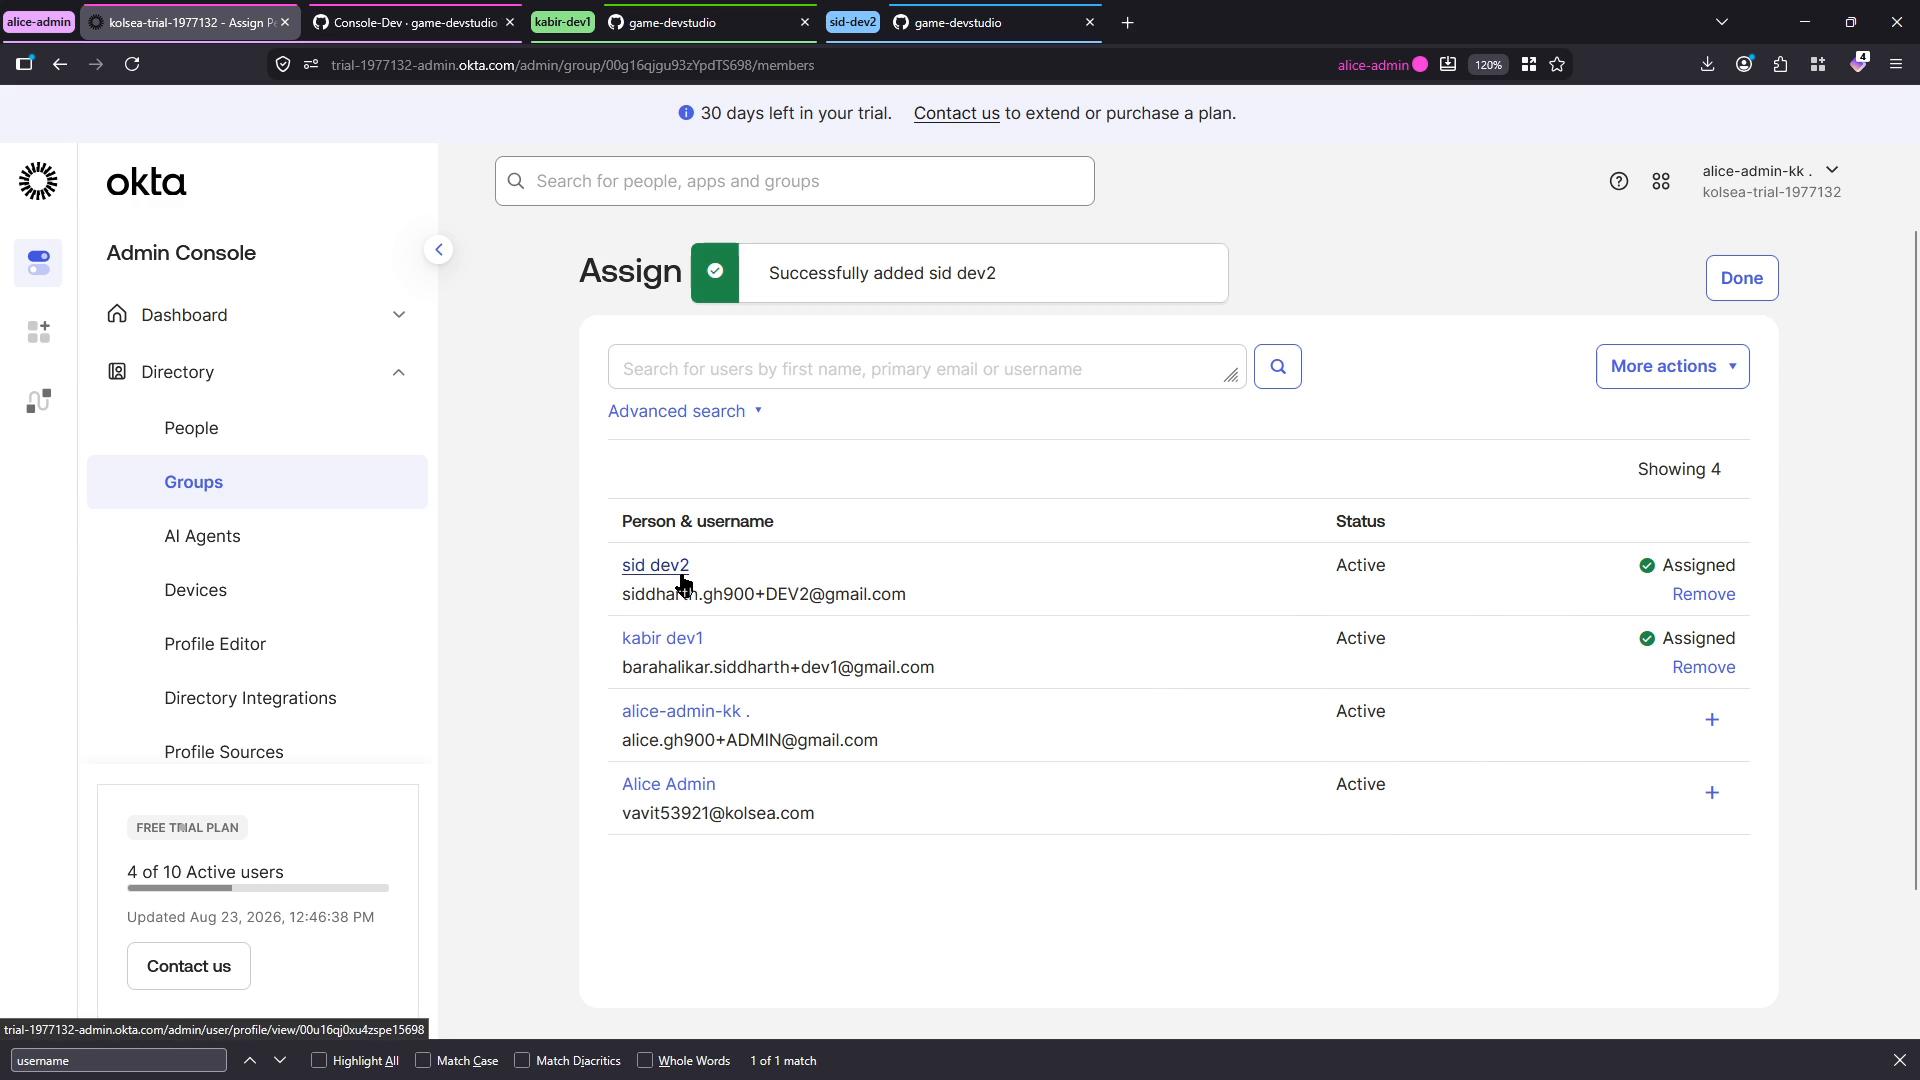Enable Match Diacritics checkbox

[522, 1060]
